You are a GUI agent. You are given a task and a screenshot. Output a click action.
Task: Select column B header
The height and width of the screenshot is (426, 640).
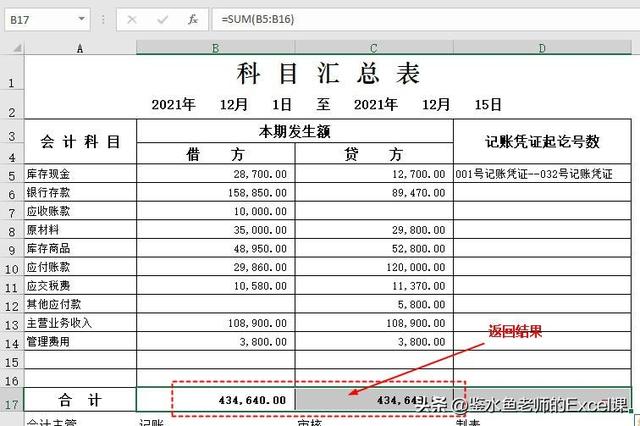tap(216, 48)
